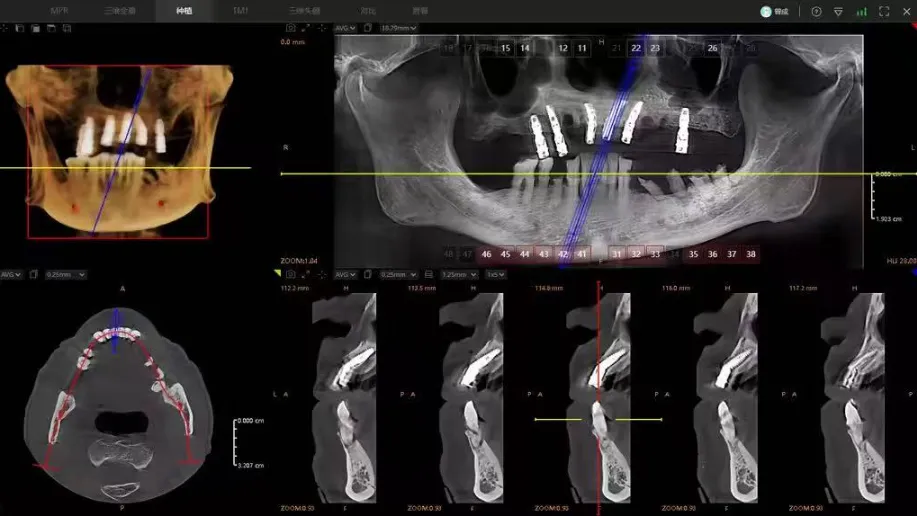This screenshot has width=917, height=516.
Task: Click the thickness icon above cross-section views
Action: [367, 274]
